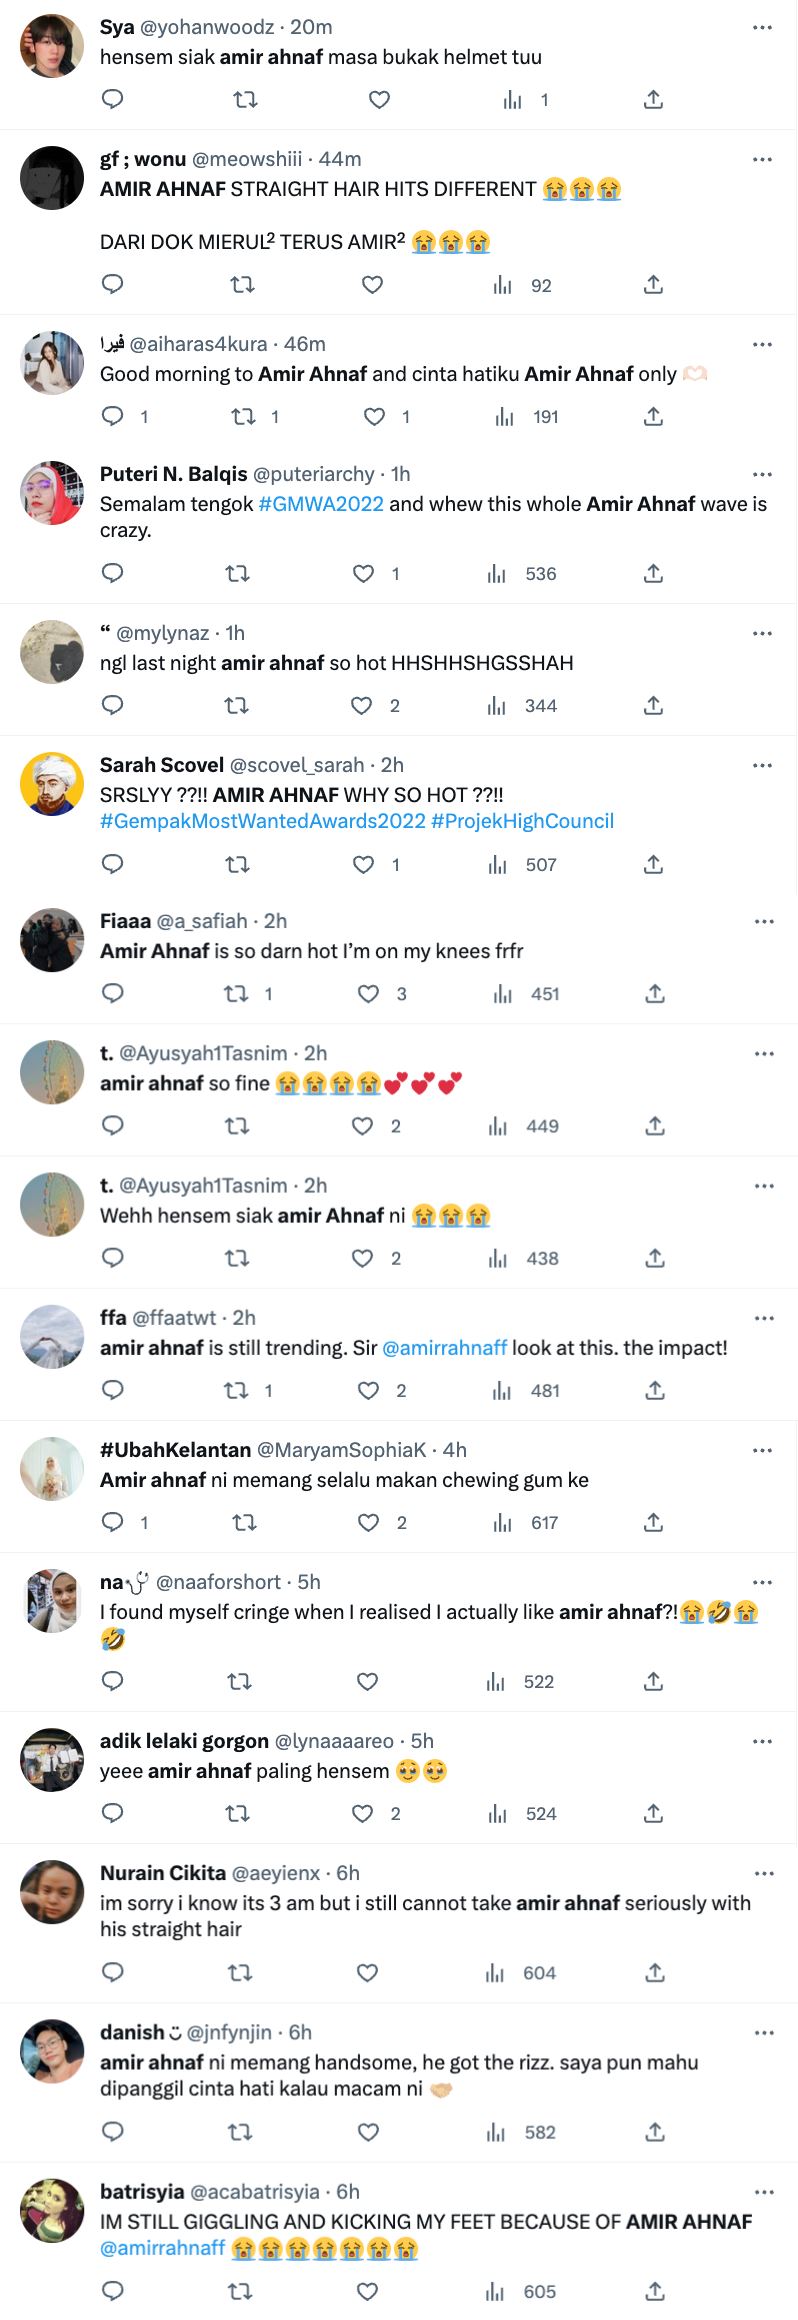Open more options on #UbahKelantan's chewing gum tweet
The height and width of the screenshot is (2320, 798).
click(x=763, y=1448)
